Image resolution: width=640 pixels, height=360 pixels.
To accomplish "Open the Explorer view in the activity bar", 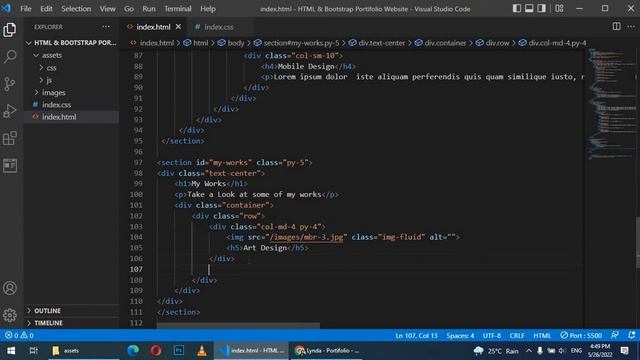I will point(10,30).
